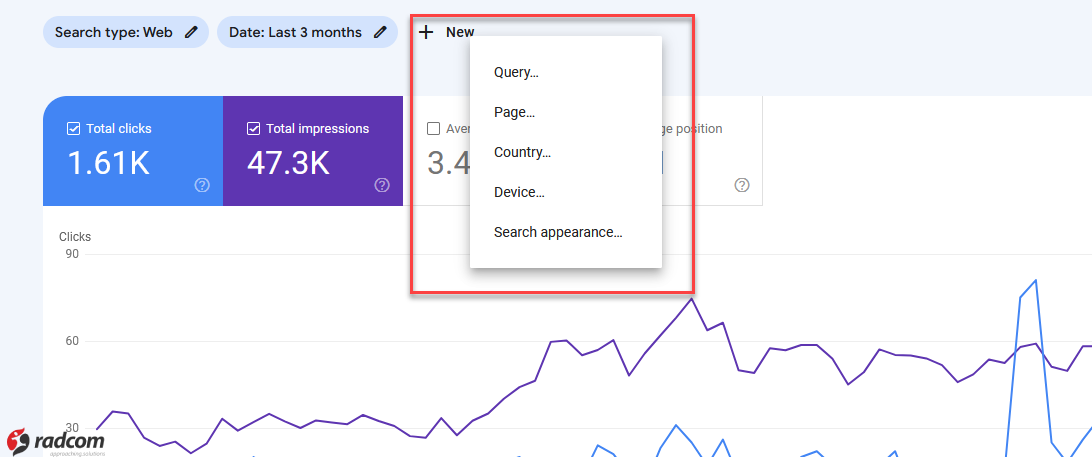Click the 1.61K Total clicks value
Viewport: 1092px width, 457px height.
108,163
